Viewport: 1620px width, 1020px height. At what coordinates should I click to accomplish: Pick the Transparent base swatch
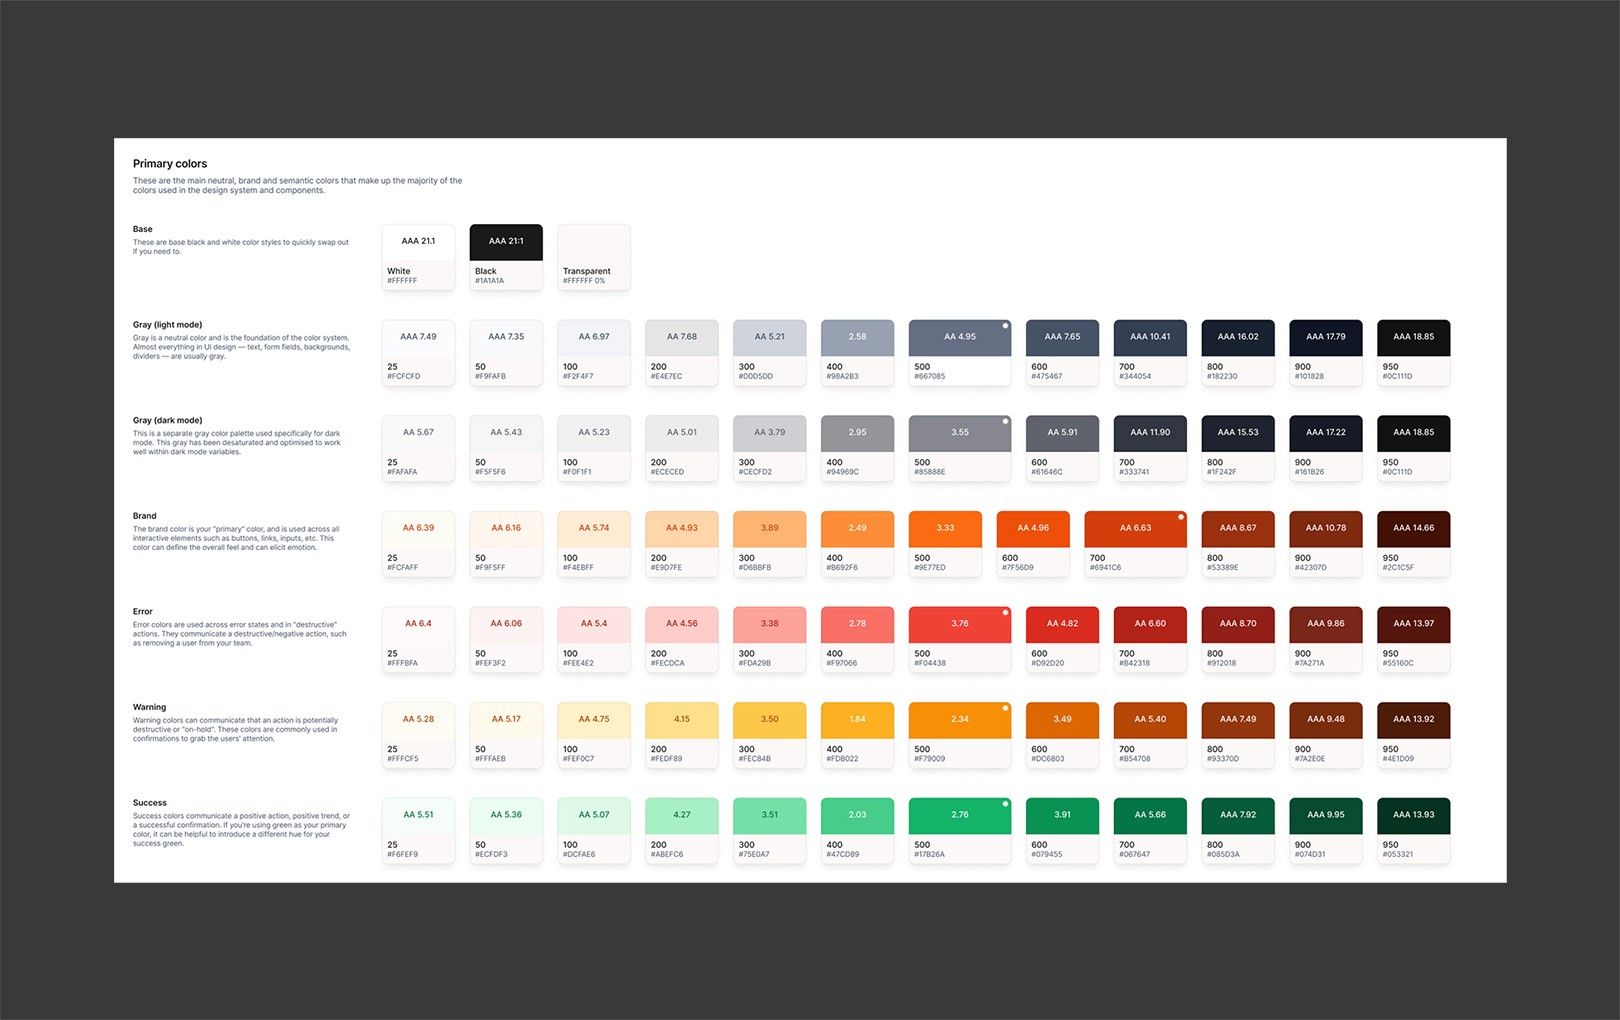(x=594, y=257)
